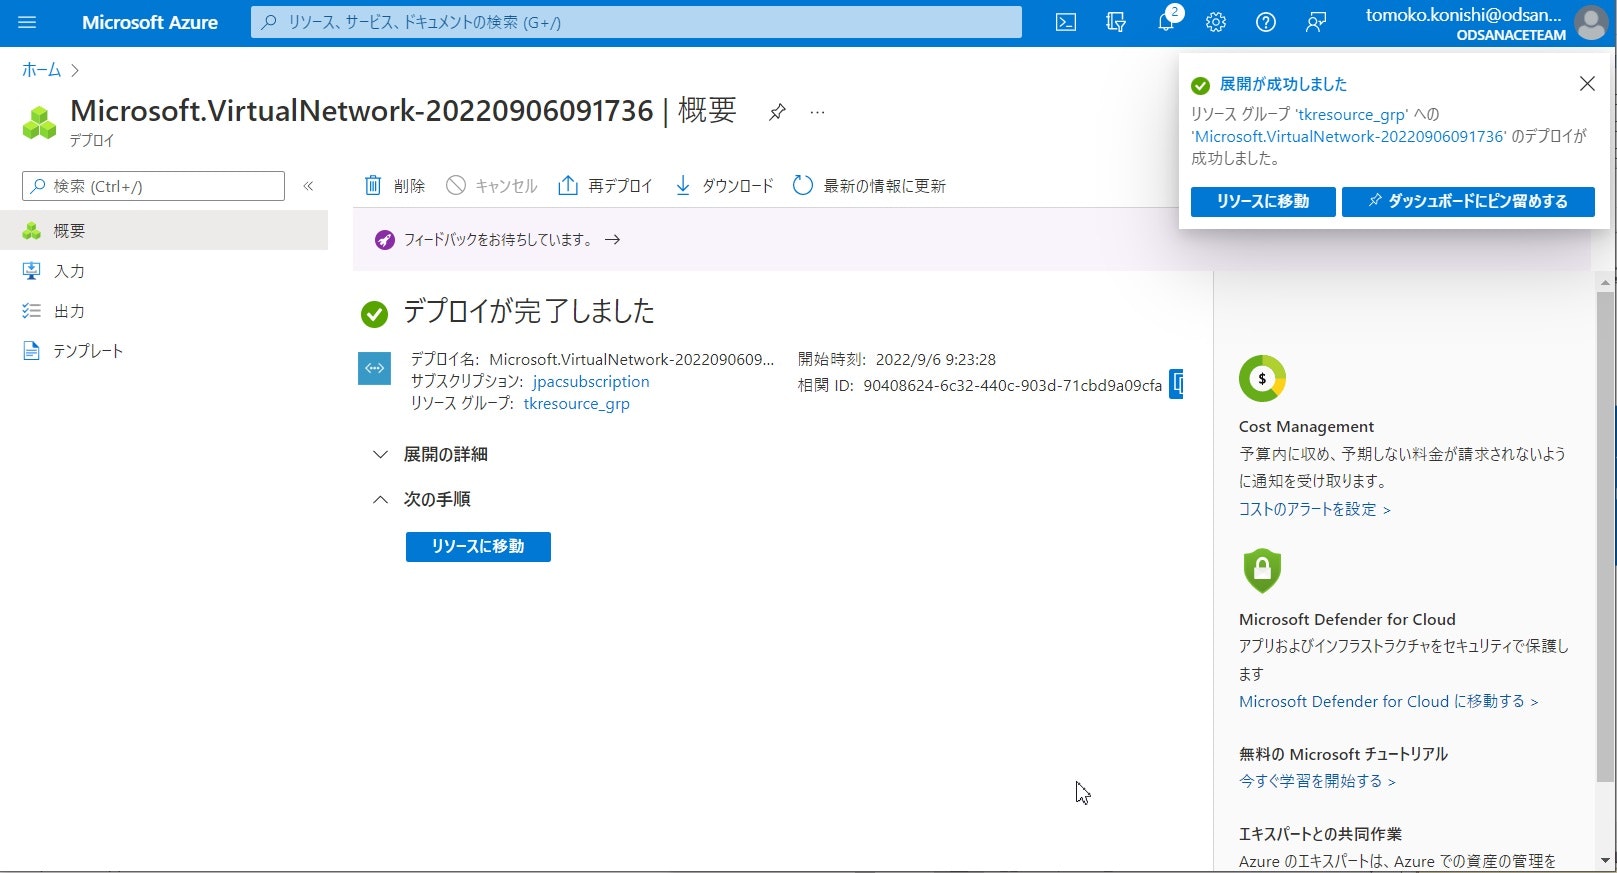Open account avatar menu
This screenshot has height=873, width=1617.
(x=1590, y=22)
